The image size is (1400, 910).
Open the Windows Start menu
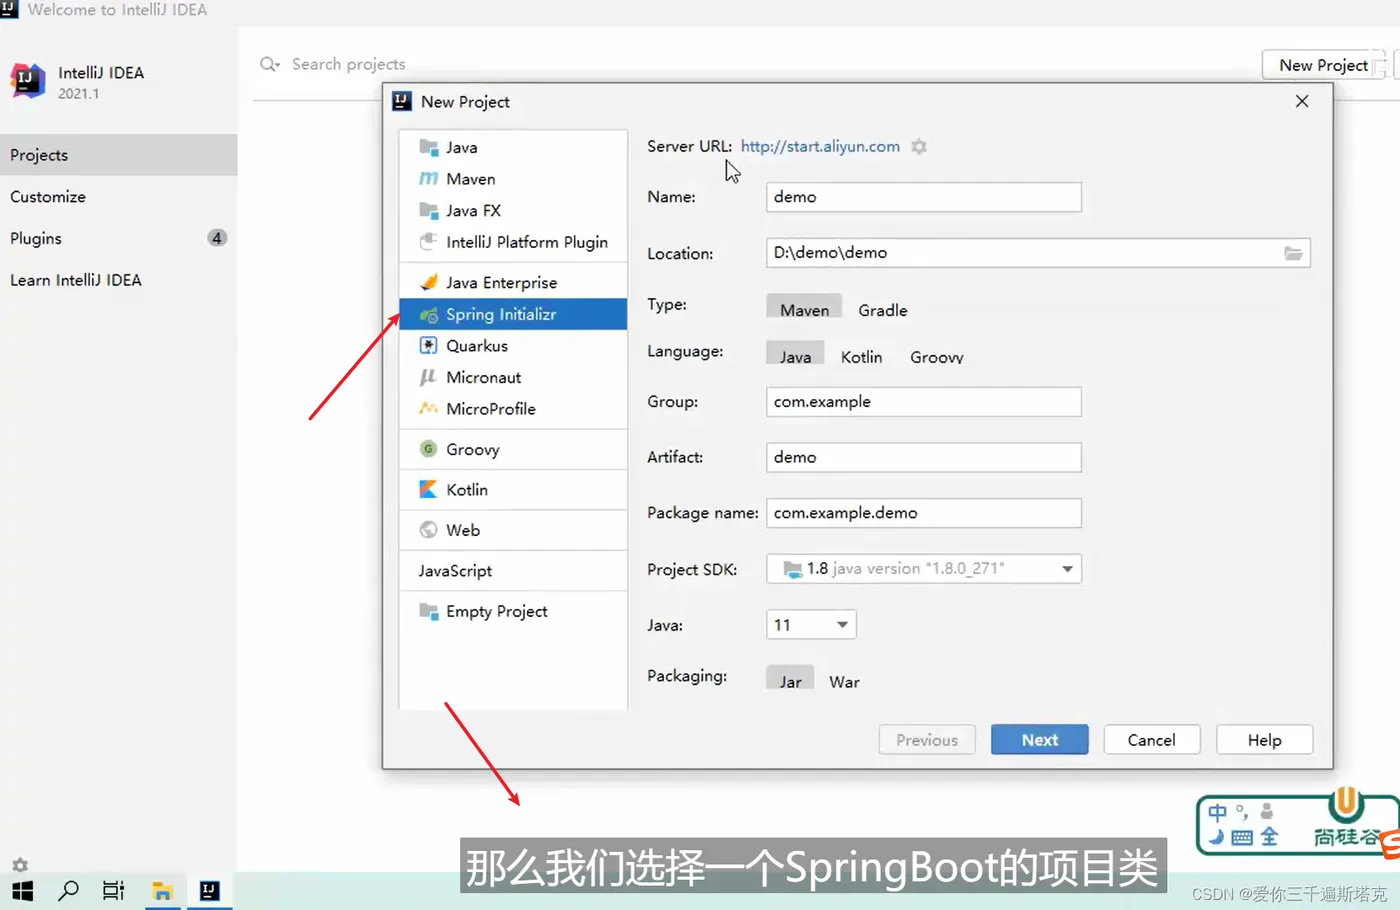22,890
